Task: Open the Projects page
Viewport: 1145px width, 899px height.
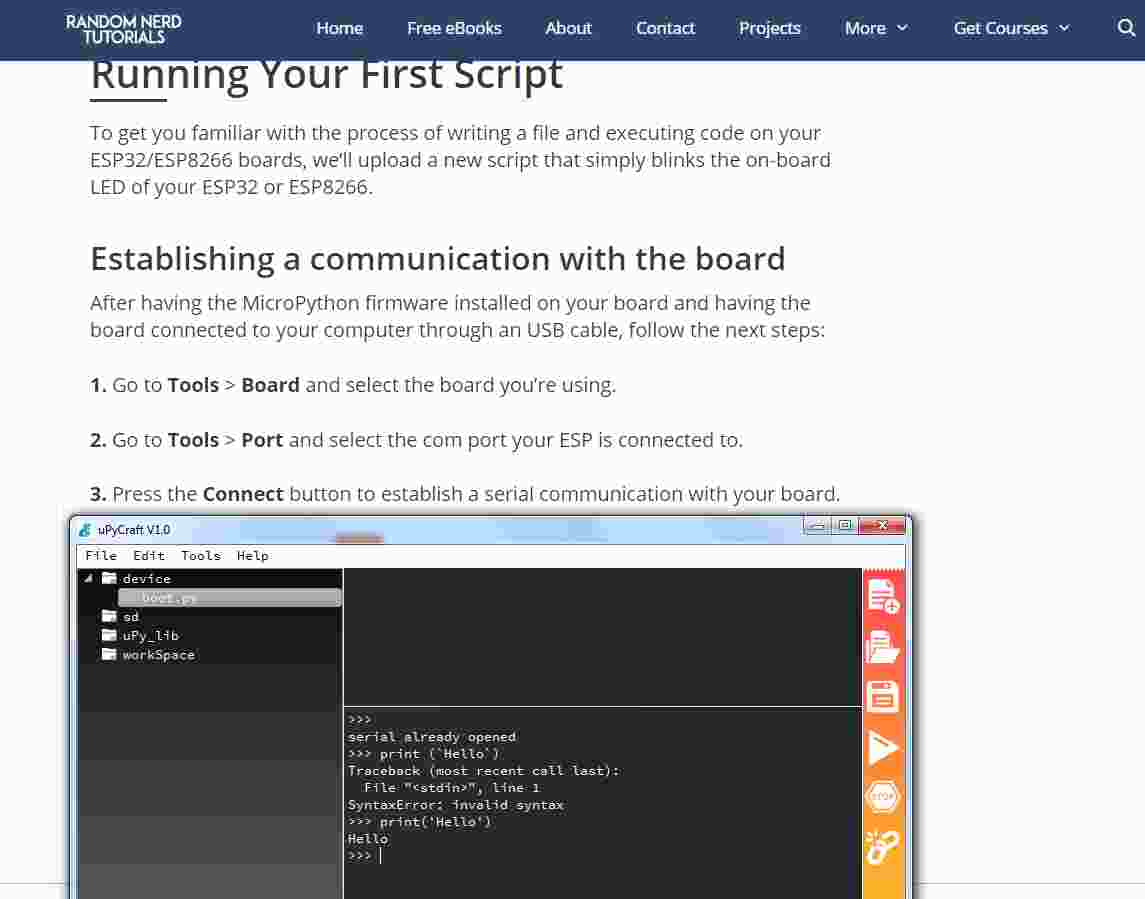Action: (x=770, y=28)
